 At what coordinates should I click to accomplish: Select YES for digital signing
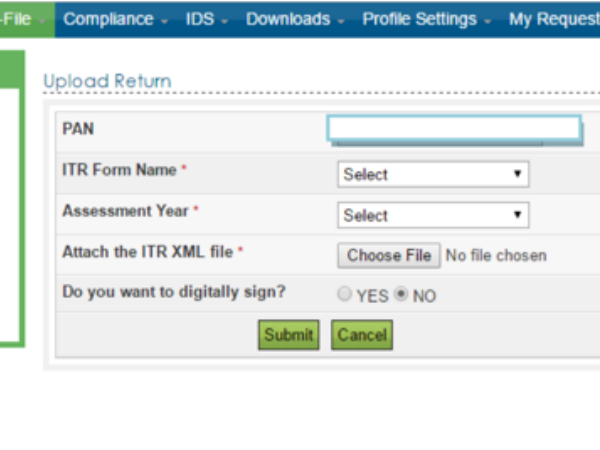coord(345,295)
